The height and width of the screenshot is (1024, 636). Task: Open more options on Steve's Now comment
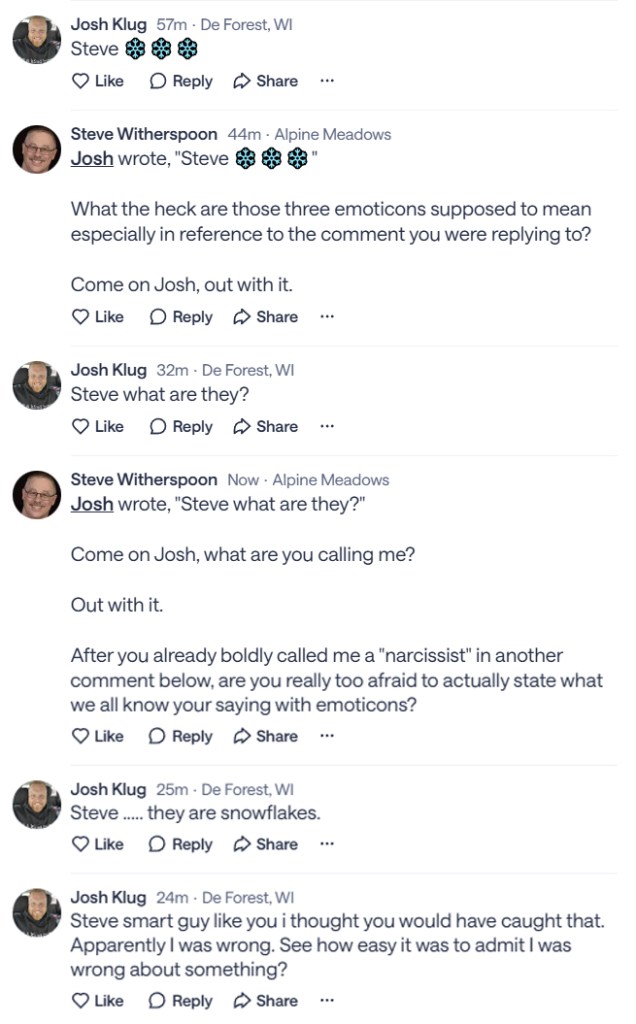(326, 736)
